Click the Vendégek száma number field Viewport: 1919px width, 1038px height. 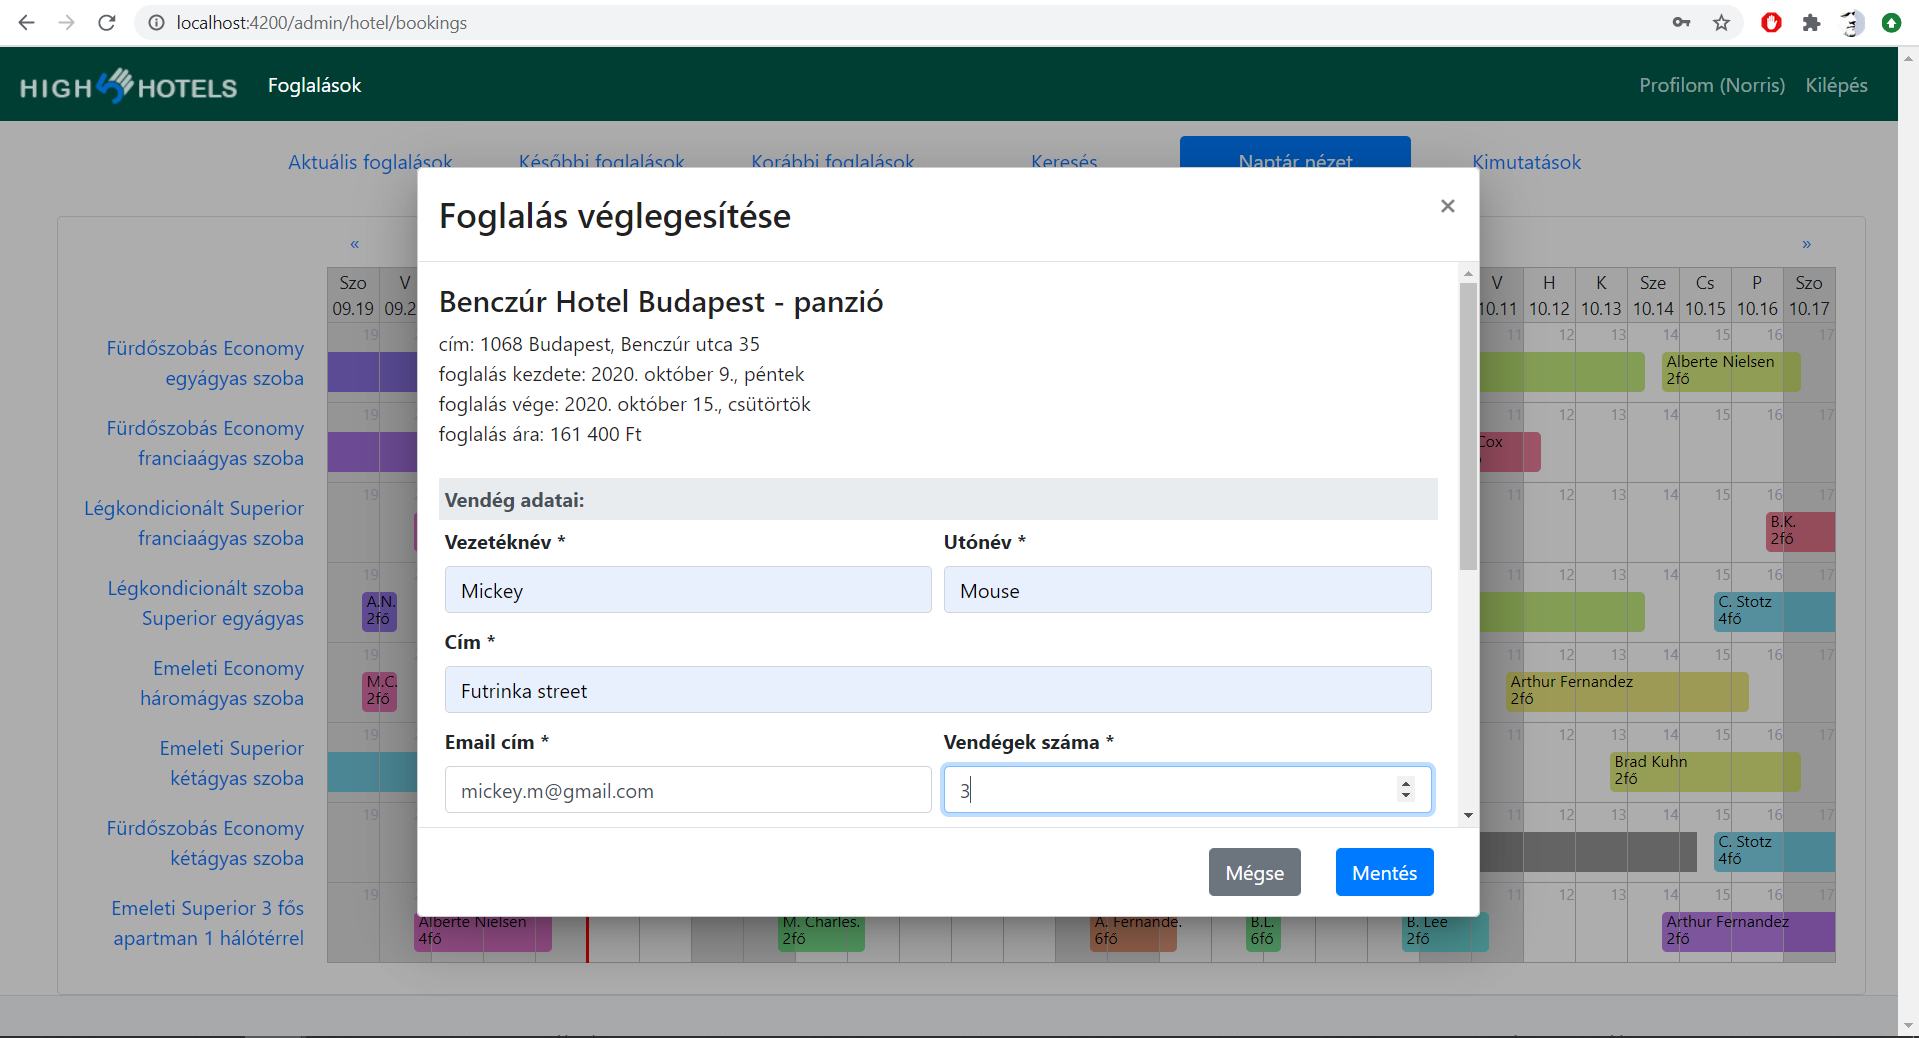(1187, 790)
